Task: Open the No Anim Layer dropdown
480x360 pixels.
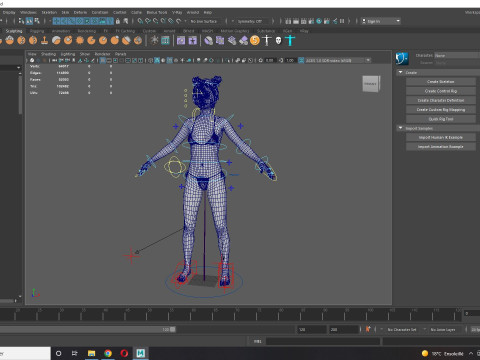Action: (x=443, y=329)
